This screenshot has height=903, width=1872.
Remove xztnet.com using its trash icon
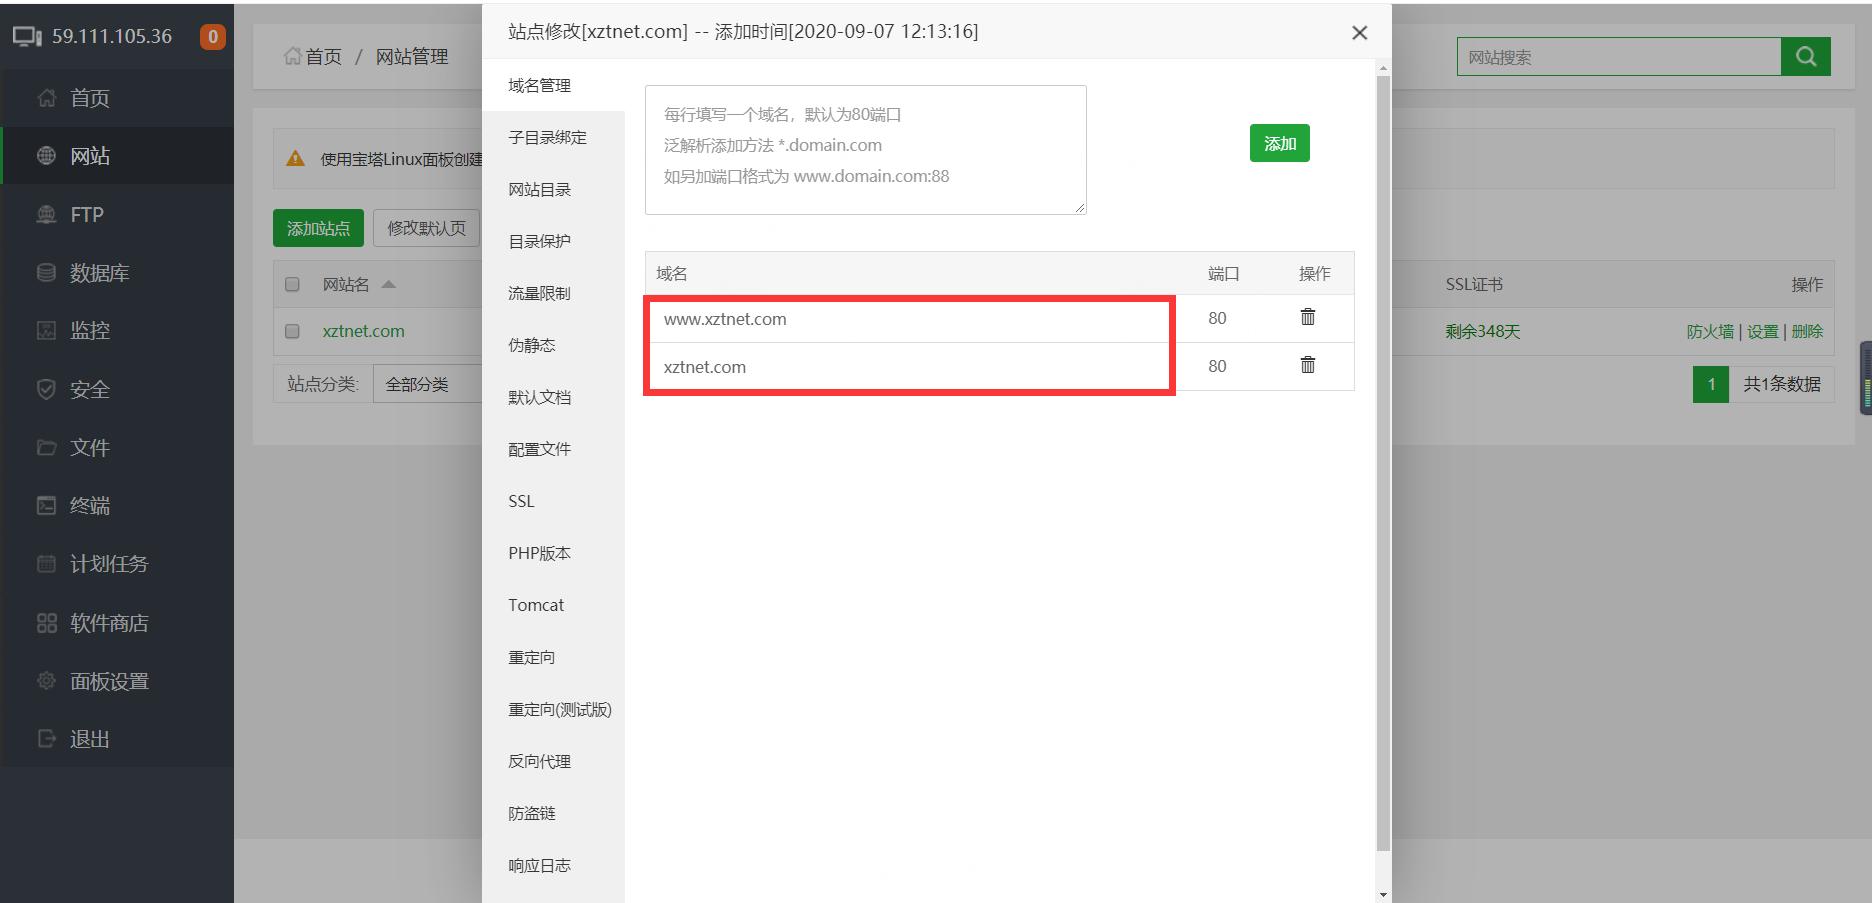(1307, 366)
